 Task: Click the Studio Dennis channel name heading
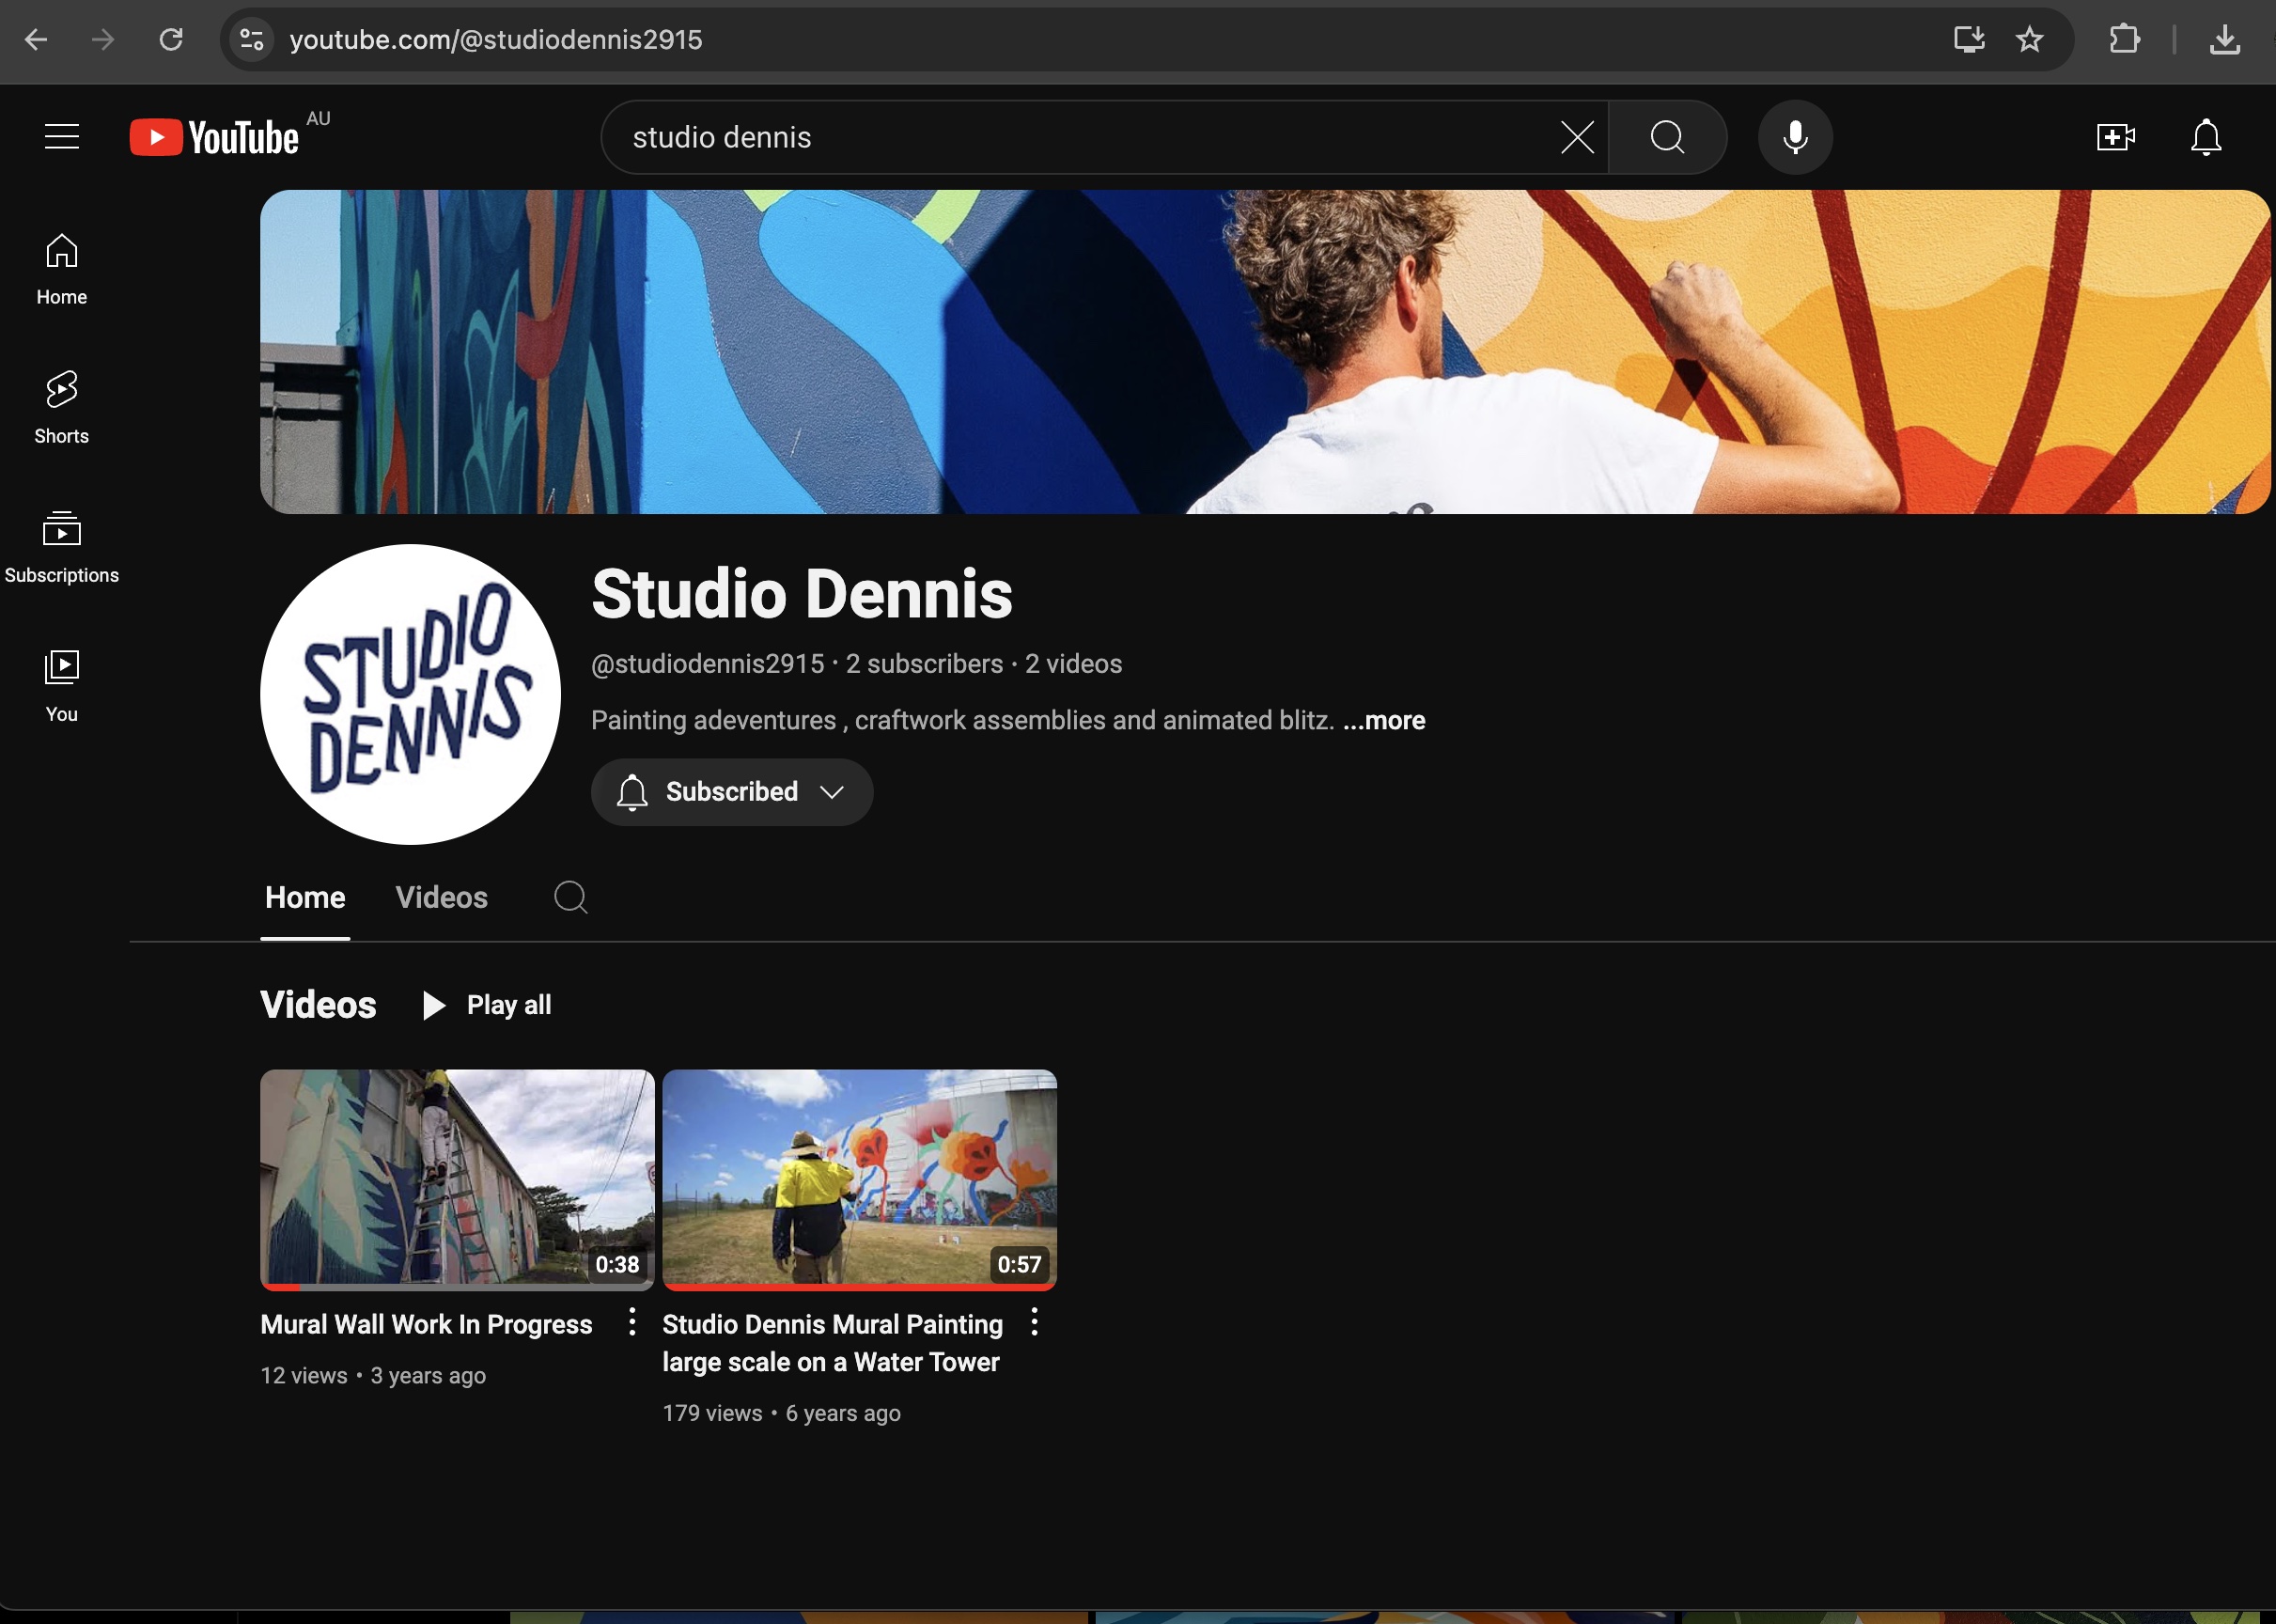pos(802,594)
